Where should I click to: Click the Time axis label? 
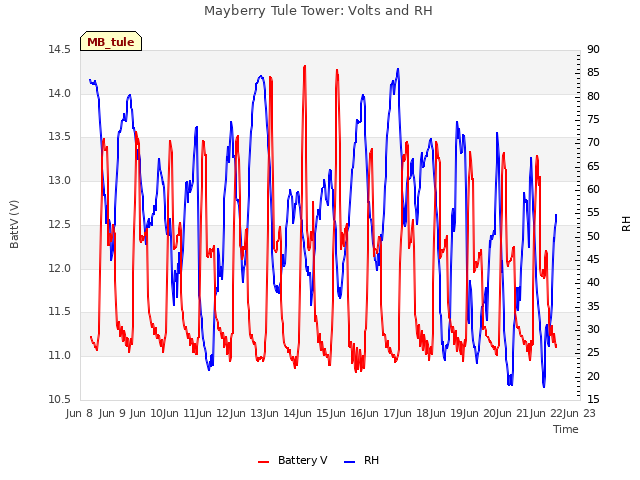click(566, 429)
